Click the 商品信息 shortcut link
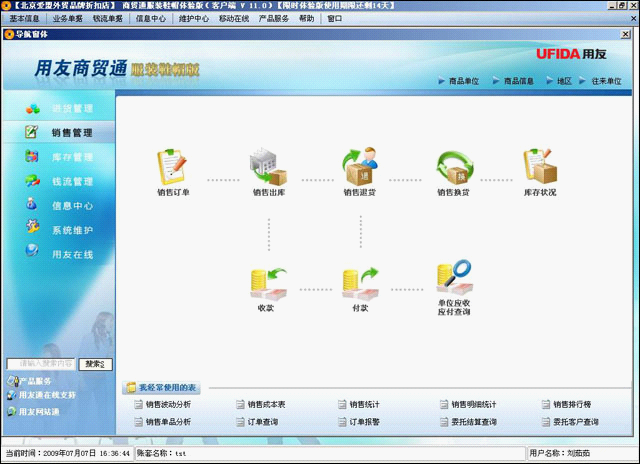 point(517,81)
